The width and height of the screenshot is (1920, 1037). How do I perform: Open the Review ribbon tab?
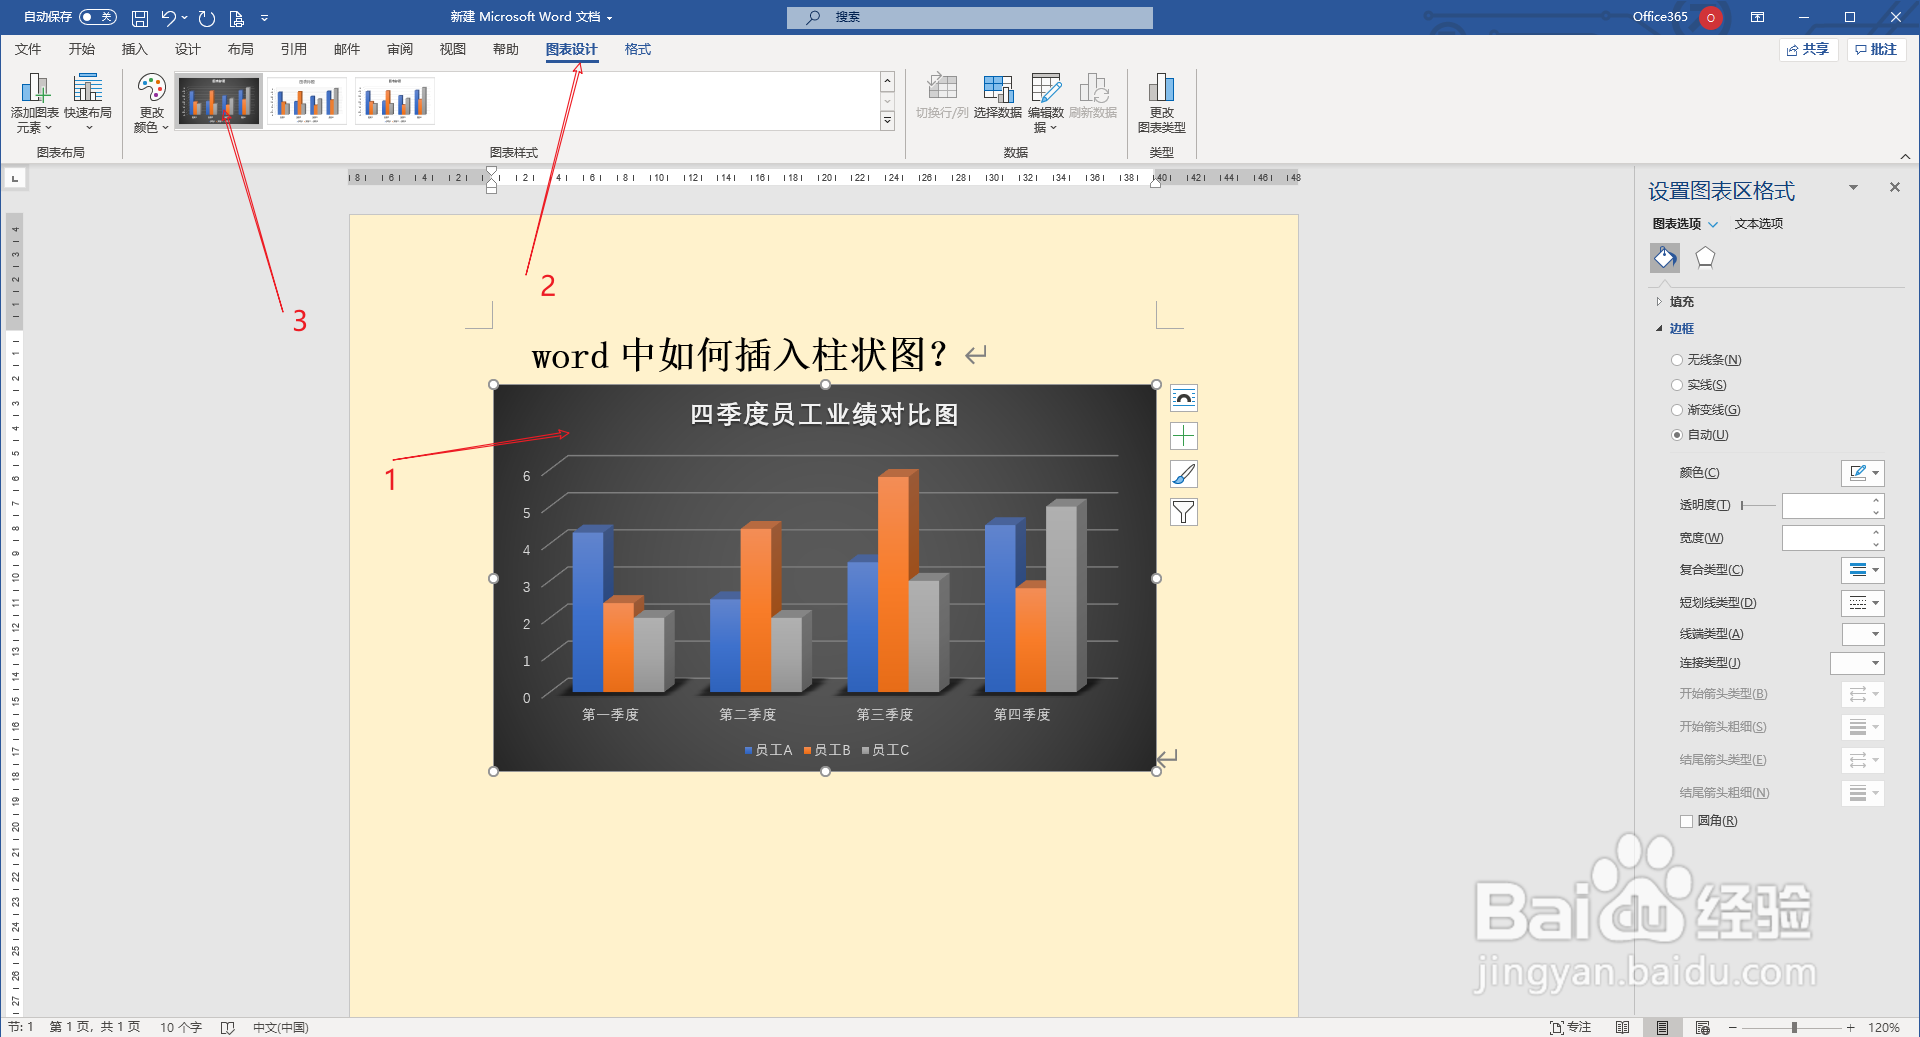tap(400, 49)
